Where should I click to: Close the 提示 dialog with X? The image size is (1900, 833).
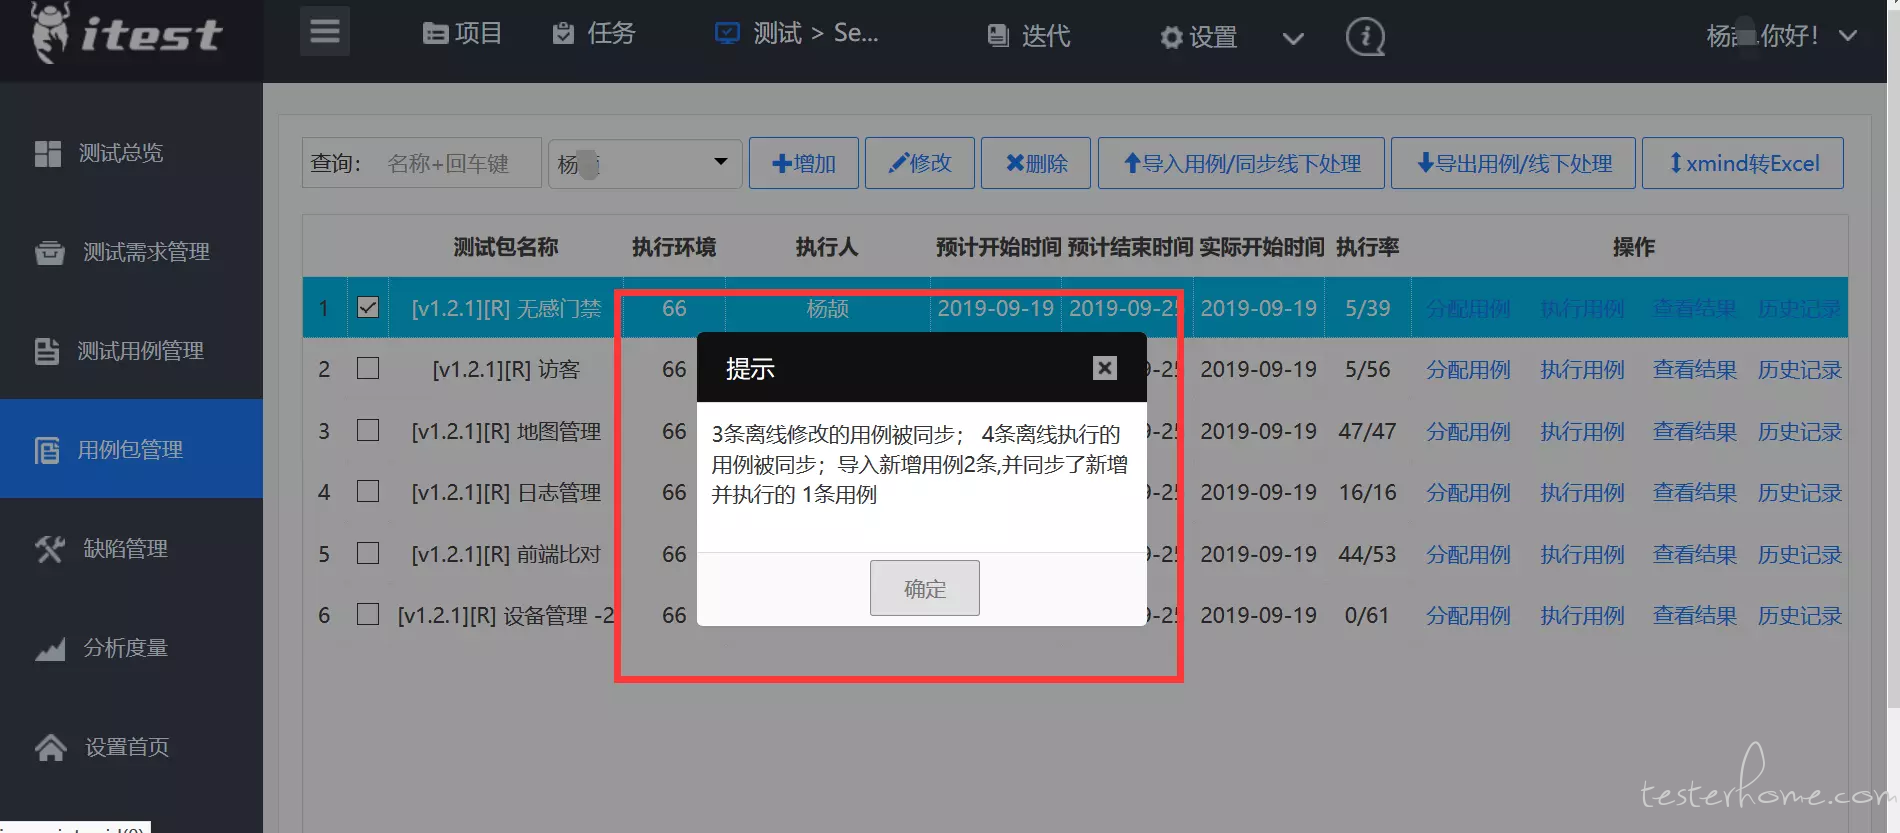[x=1104, y=368]
